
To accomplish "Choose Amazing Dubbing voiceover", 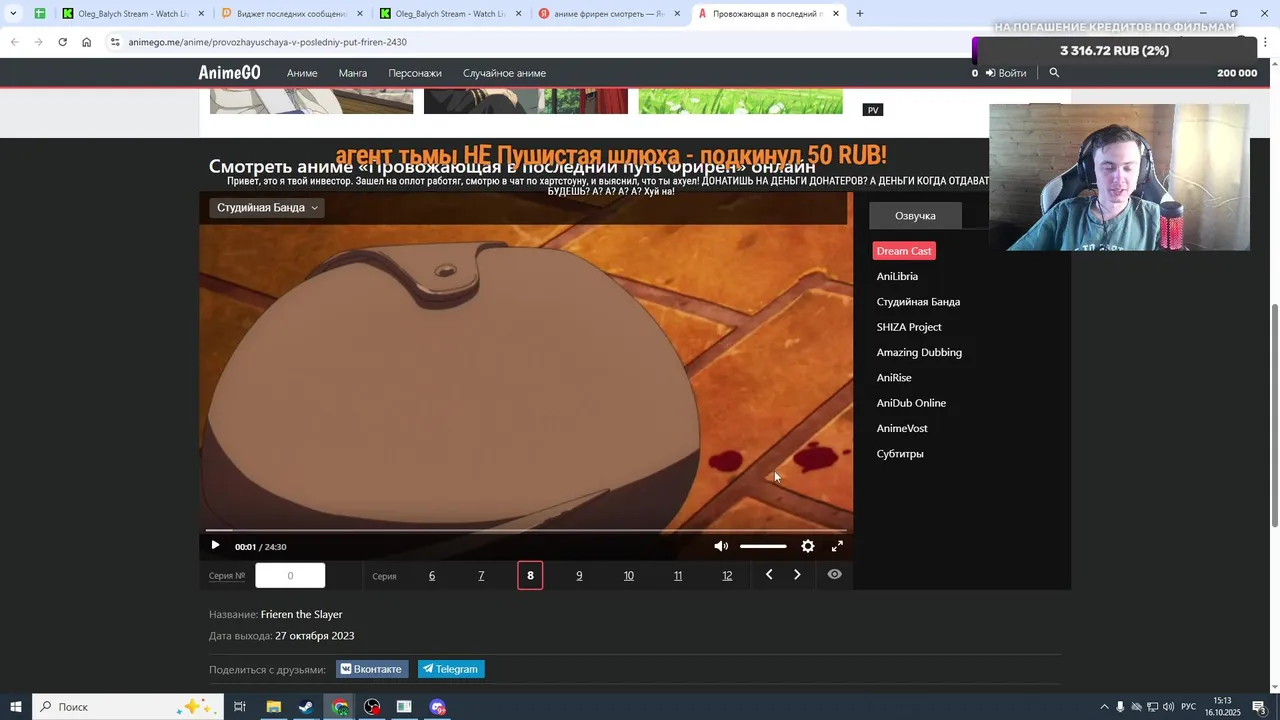I will 919,352.
